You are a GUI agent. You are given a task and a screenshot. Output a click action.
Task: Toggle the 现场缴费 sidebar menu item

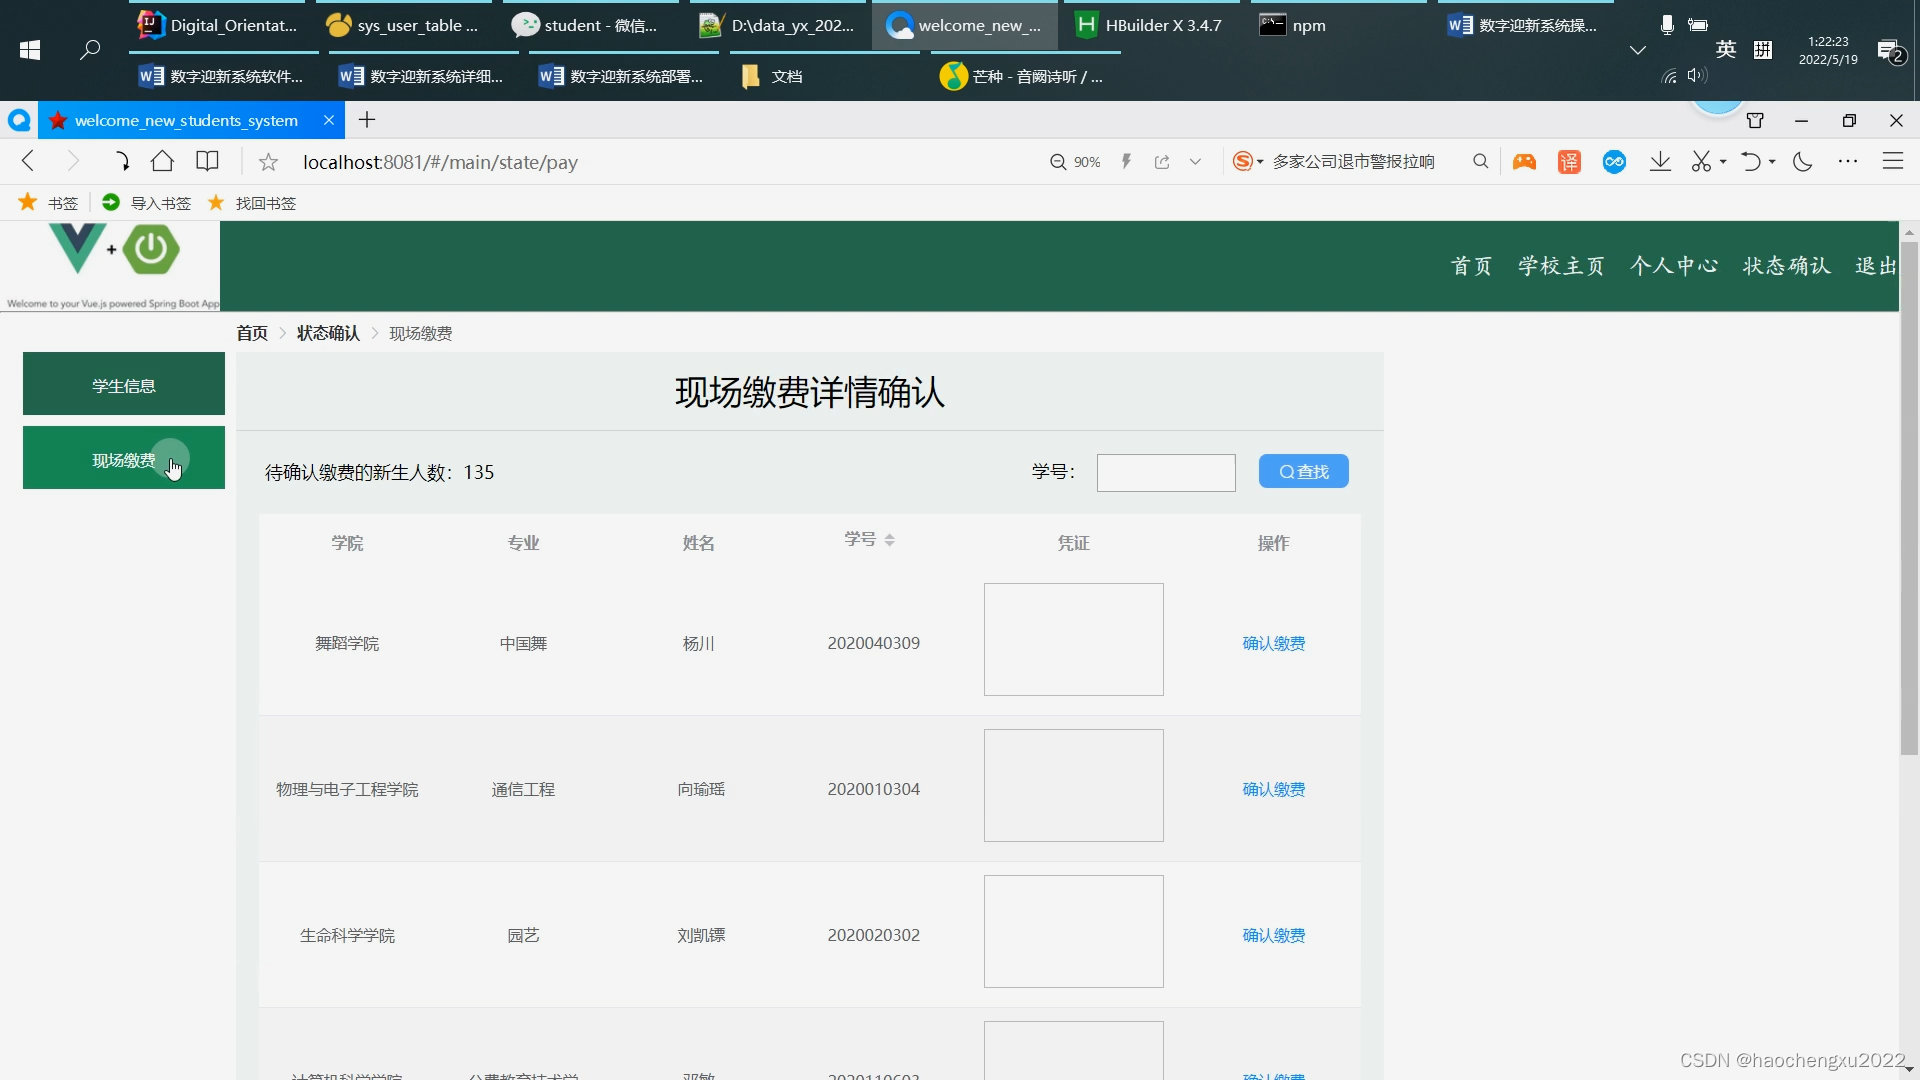click(x=124, y=459)
